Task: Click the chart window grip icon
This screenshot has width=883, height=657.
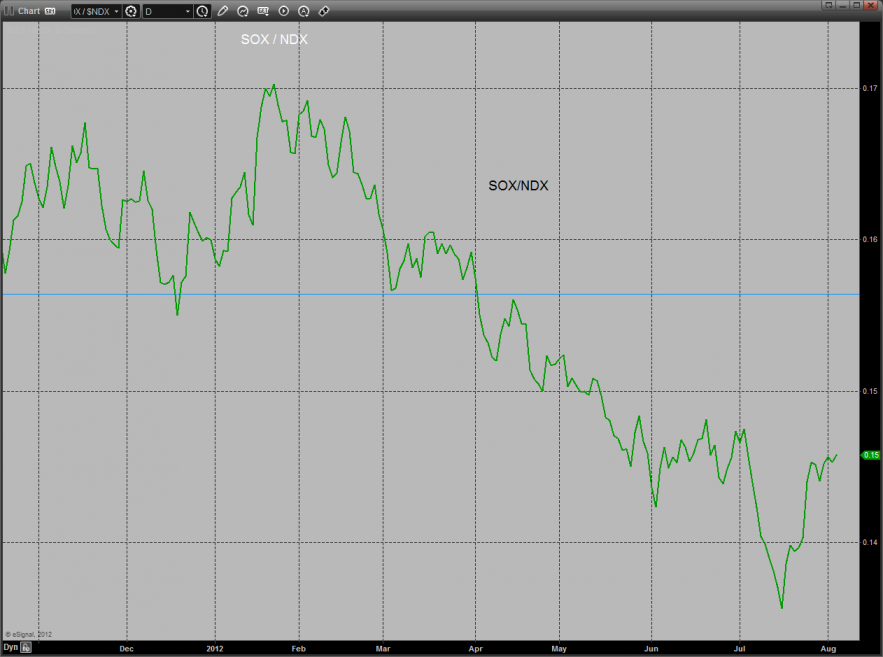Action: (x=9, y=11)
